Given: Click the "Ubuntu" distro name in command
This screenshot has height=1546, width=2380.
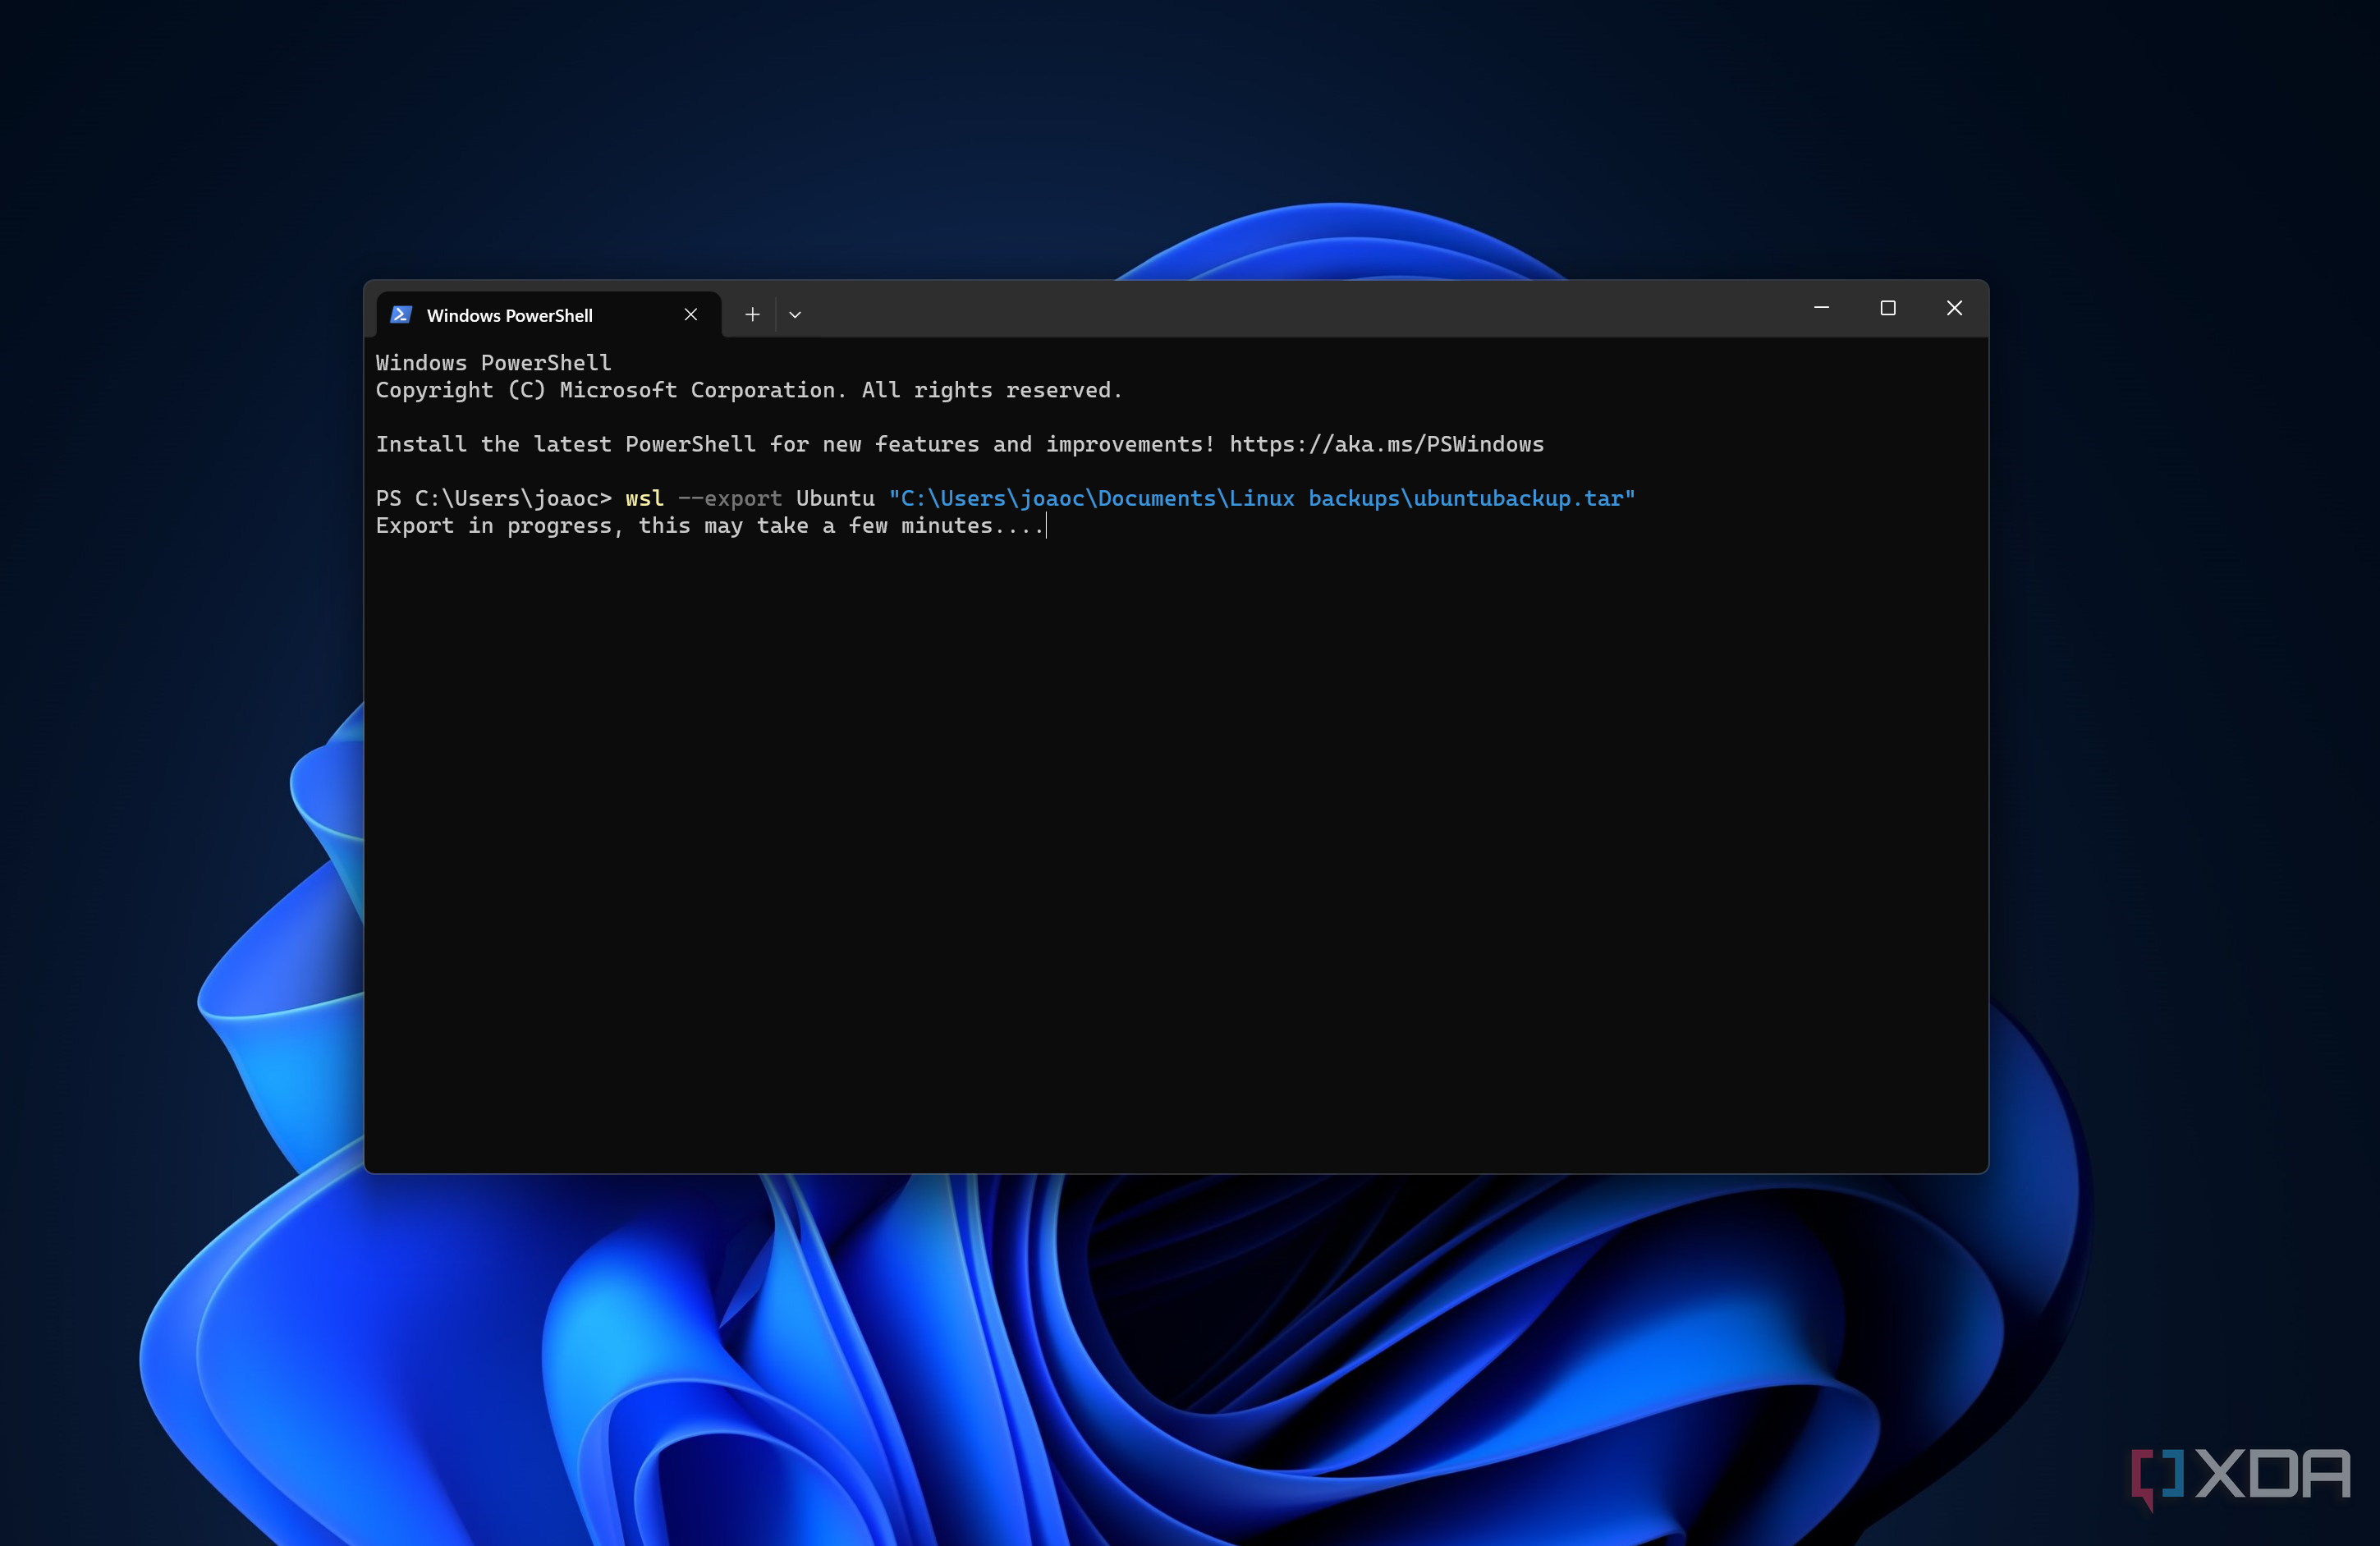Looking at the screenshot, I should [835, 498].
